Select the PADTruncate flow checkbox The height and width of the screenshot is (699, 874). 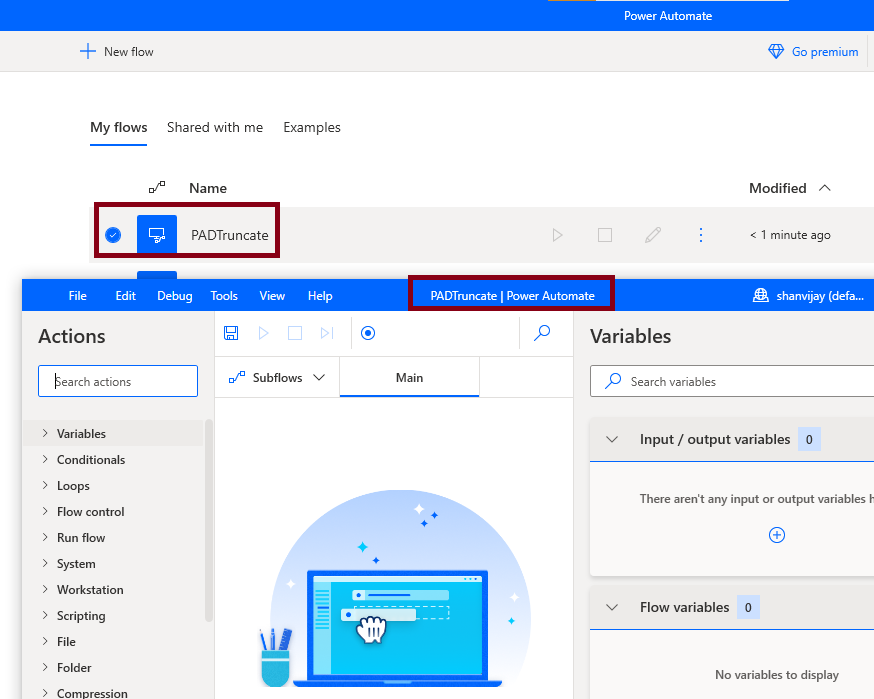click(113, 234)
